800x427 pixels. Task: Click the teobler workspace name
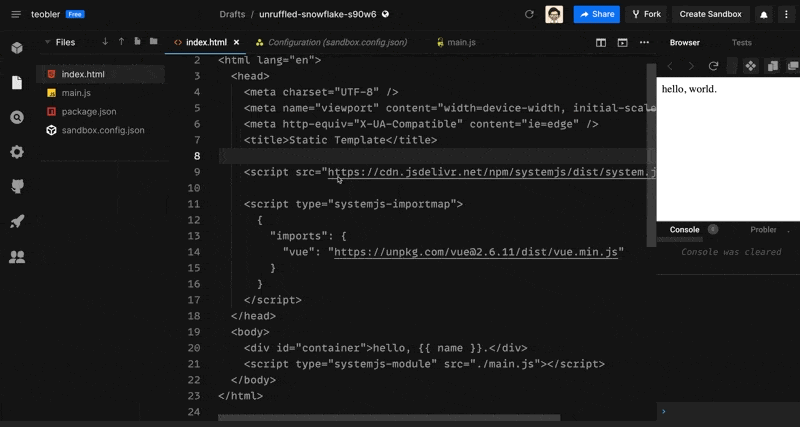(x=46, y=14)
